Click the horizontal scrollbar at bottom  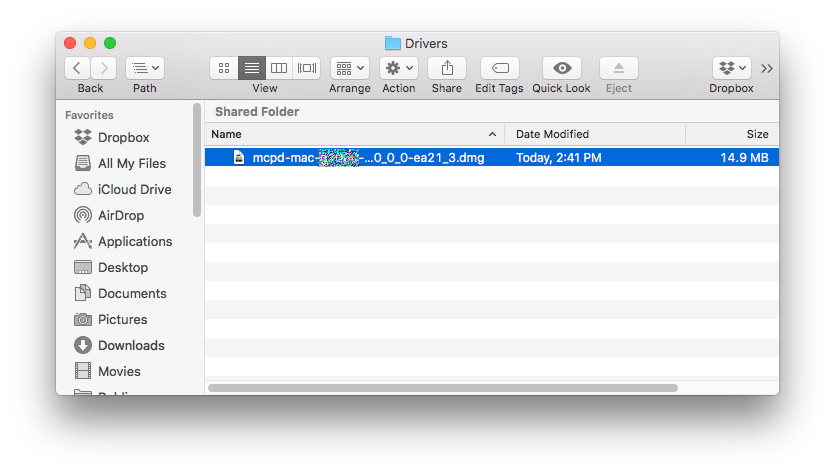443,388
